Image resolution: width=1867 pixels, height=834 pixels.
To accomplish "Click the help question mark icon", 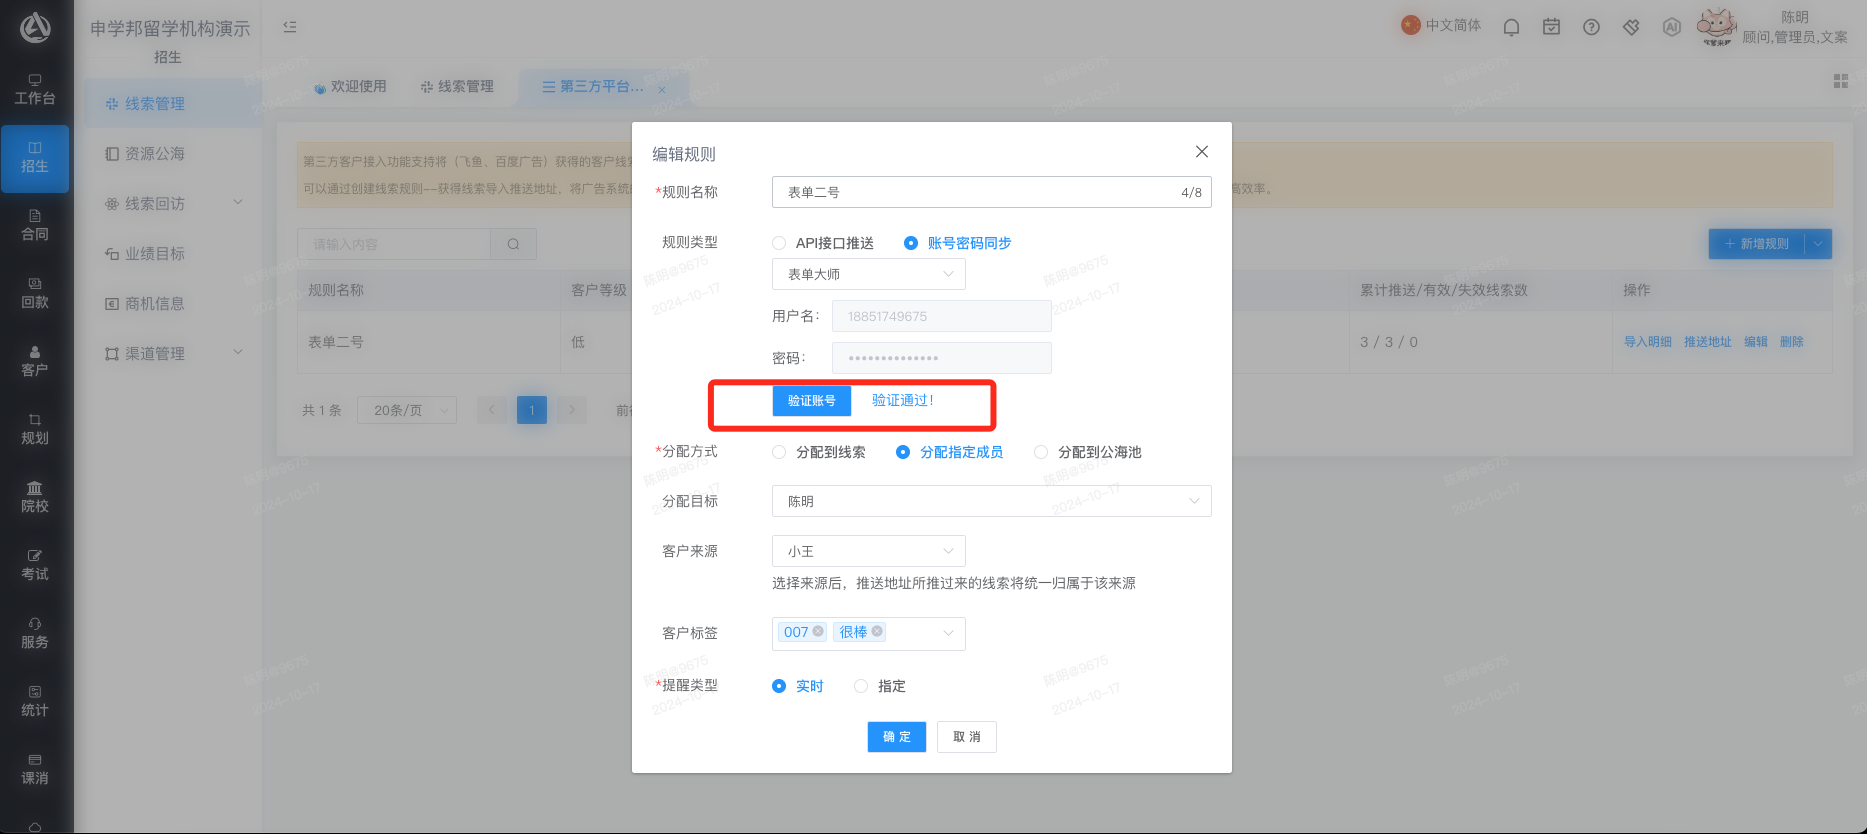I will [1591, 27].
